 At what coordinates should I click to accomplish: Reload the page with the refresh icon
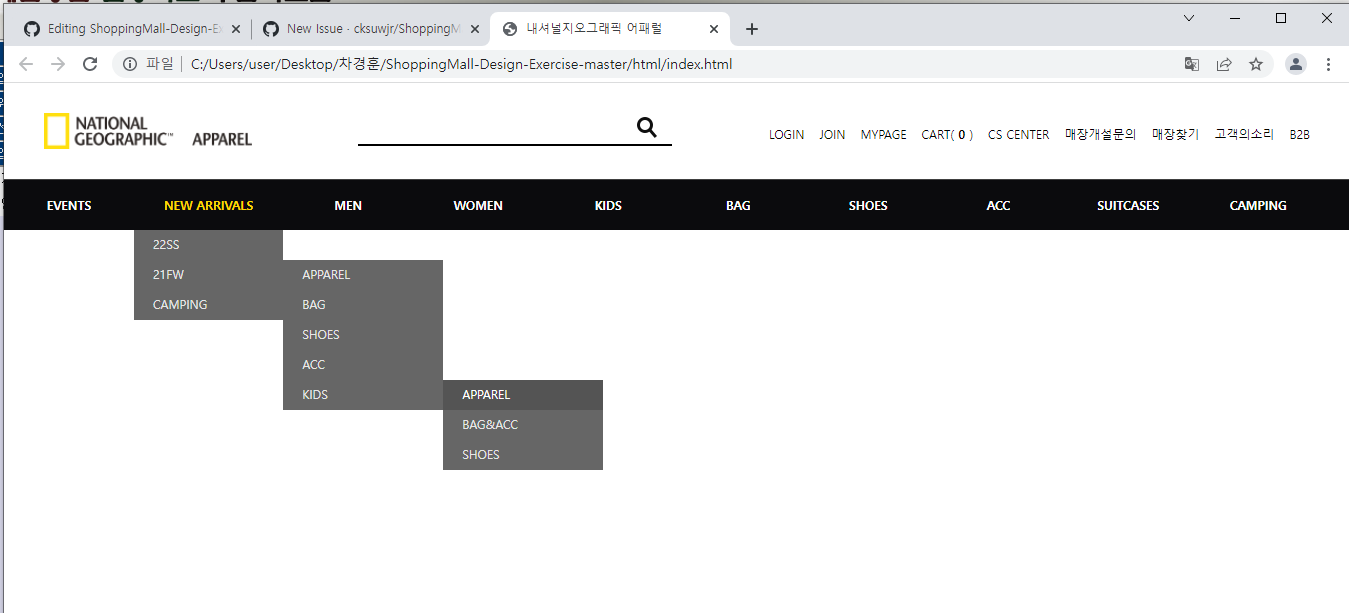(x=90, y=63)
